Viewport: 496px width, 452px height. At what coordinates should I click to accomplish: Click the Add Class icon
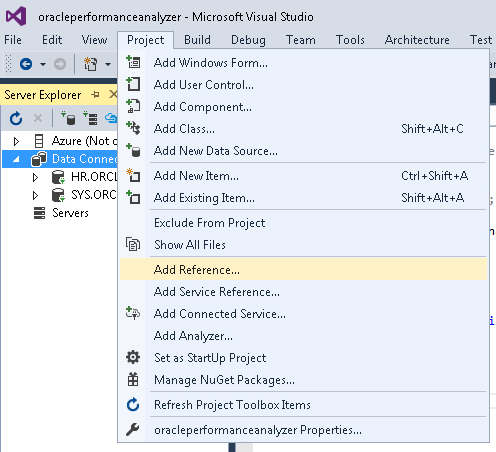tap(133, 128)
